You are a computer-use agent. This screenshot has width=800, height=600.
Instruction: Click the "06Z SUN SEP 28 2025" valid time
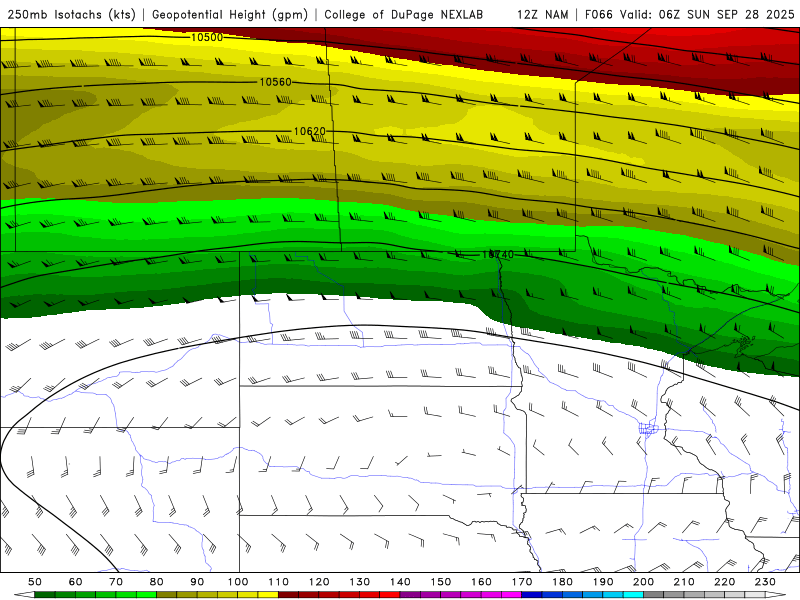click(x=727, y=15)
